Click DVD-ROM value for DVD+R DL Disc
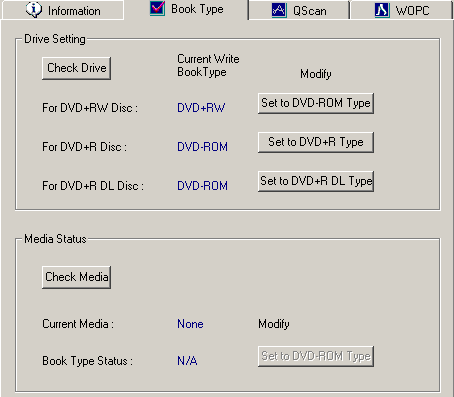Viewport: 454px width, 397px height. pos(202,186)
